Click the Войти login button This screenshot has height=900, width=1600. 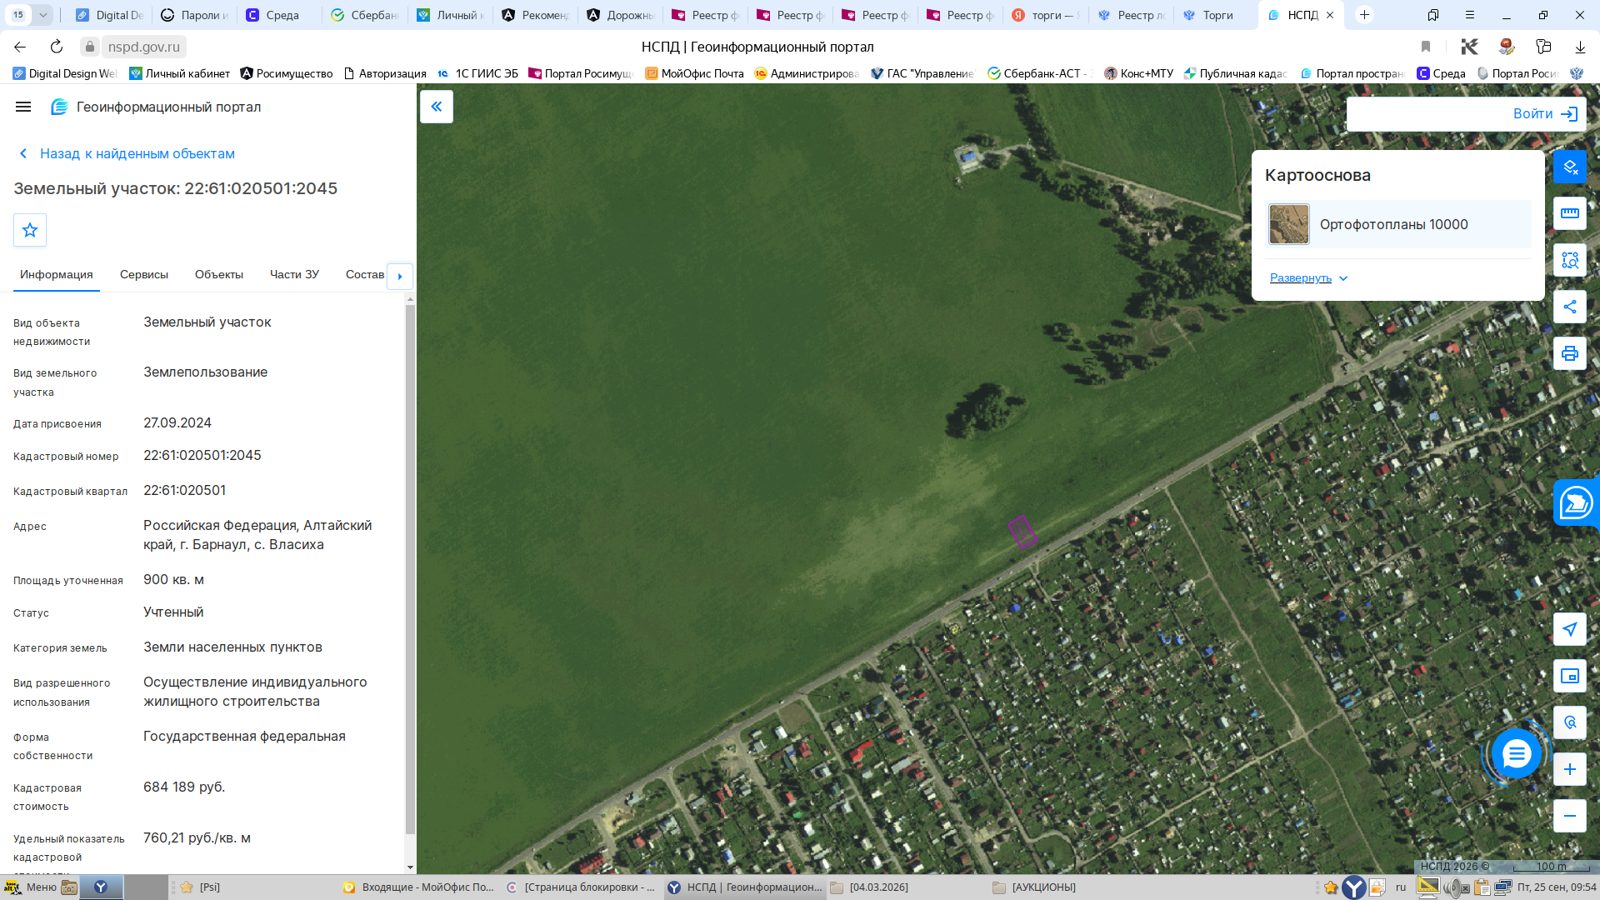tap(1545, 114)
